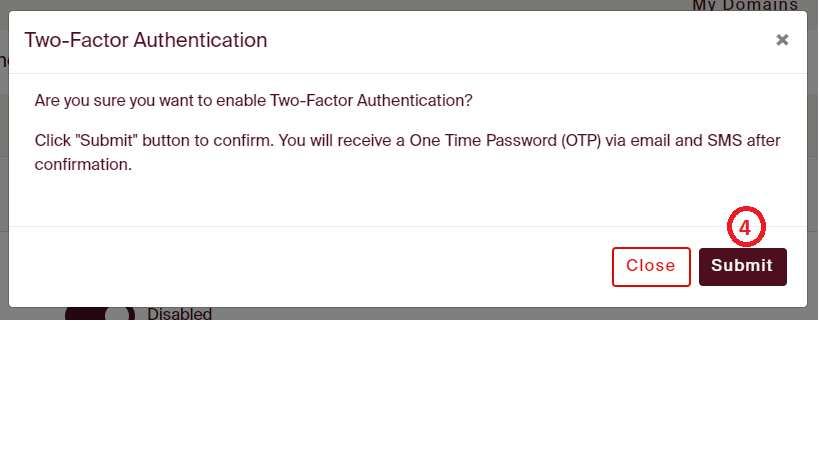Open the My Domains menu item

coord(745,6)
